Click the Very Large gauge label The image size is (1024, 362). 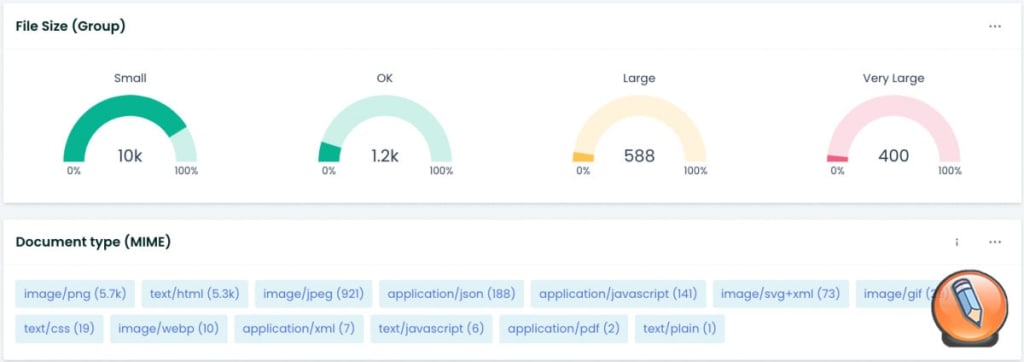point(893,78)
